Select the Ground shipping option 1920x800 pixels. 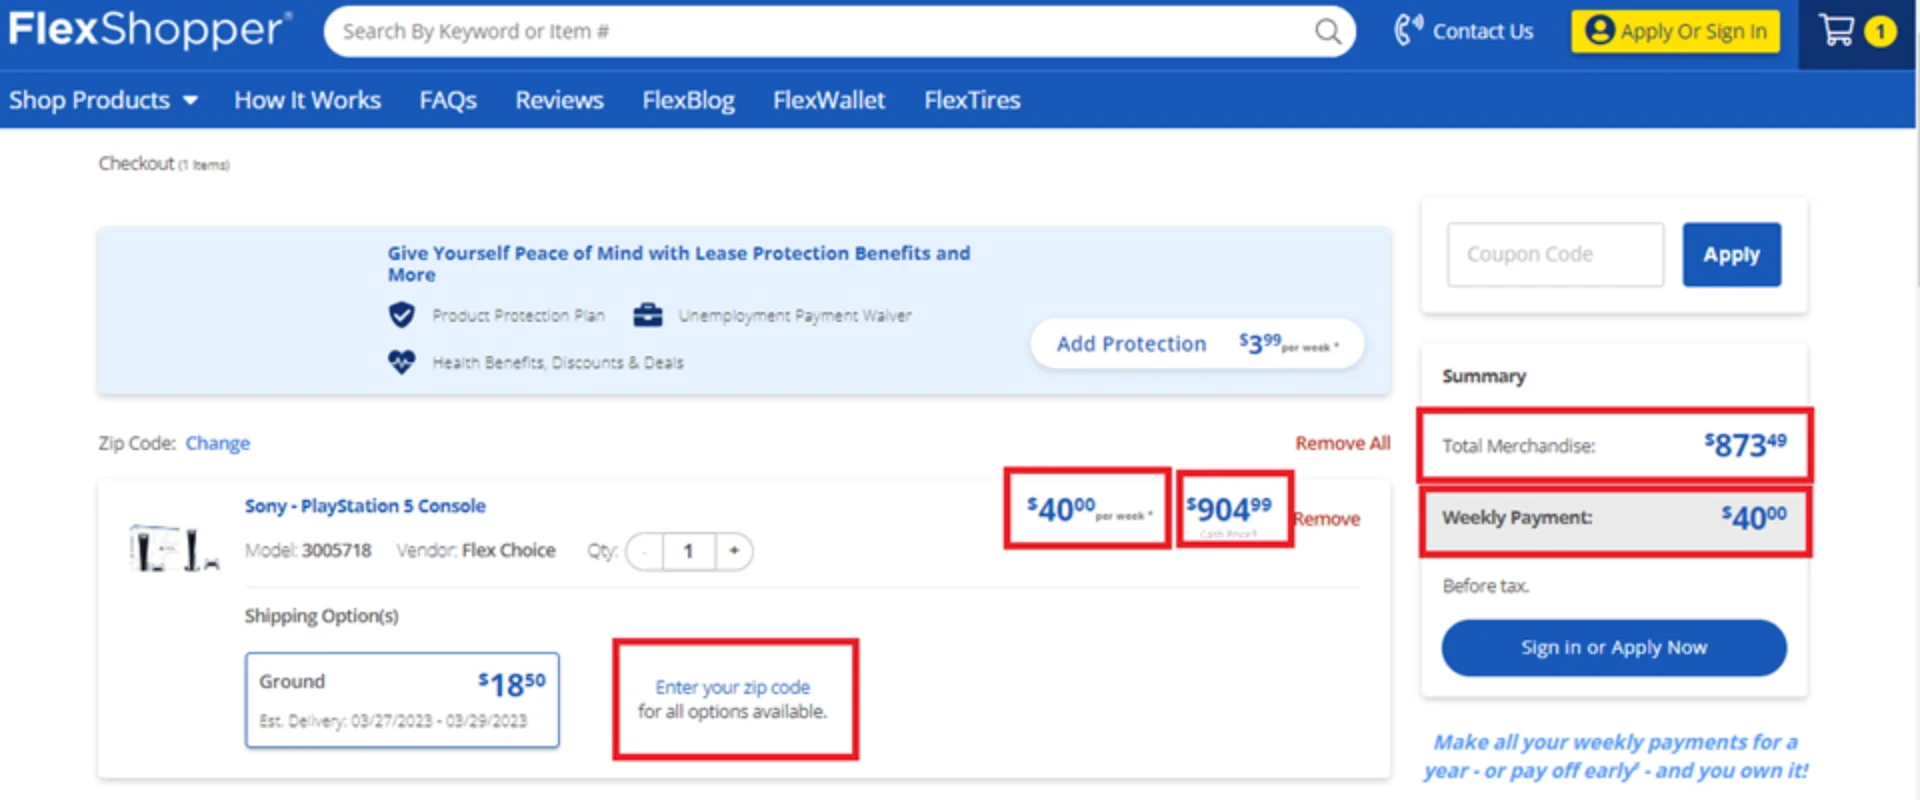pyautogui.click(x=402, y=700)
